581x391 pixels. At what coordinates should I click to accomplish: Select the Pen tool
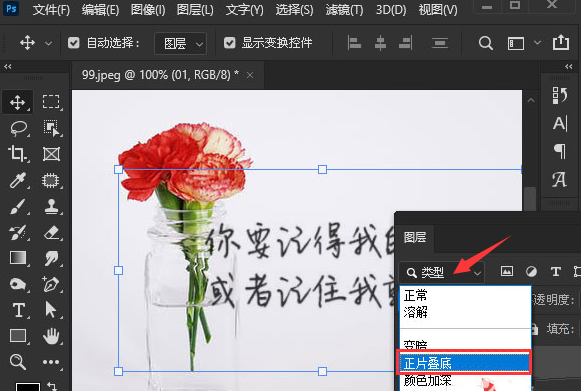[51, 284]
